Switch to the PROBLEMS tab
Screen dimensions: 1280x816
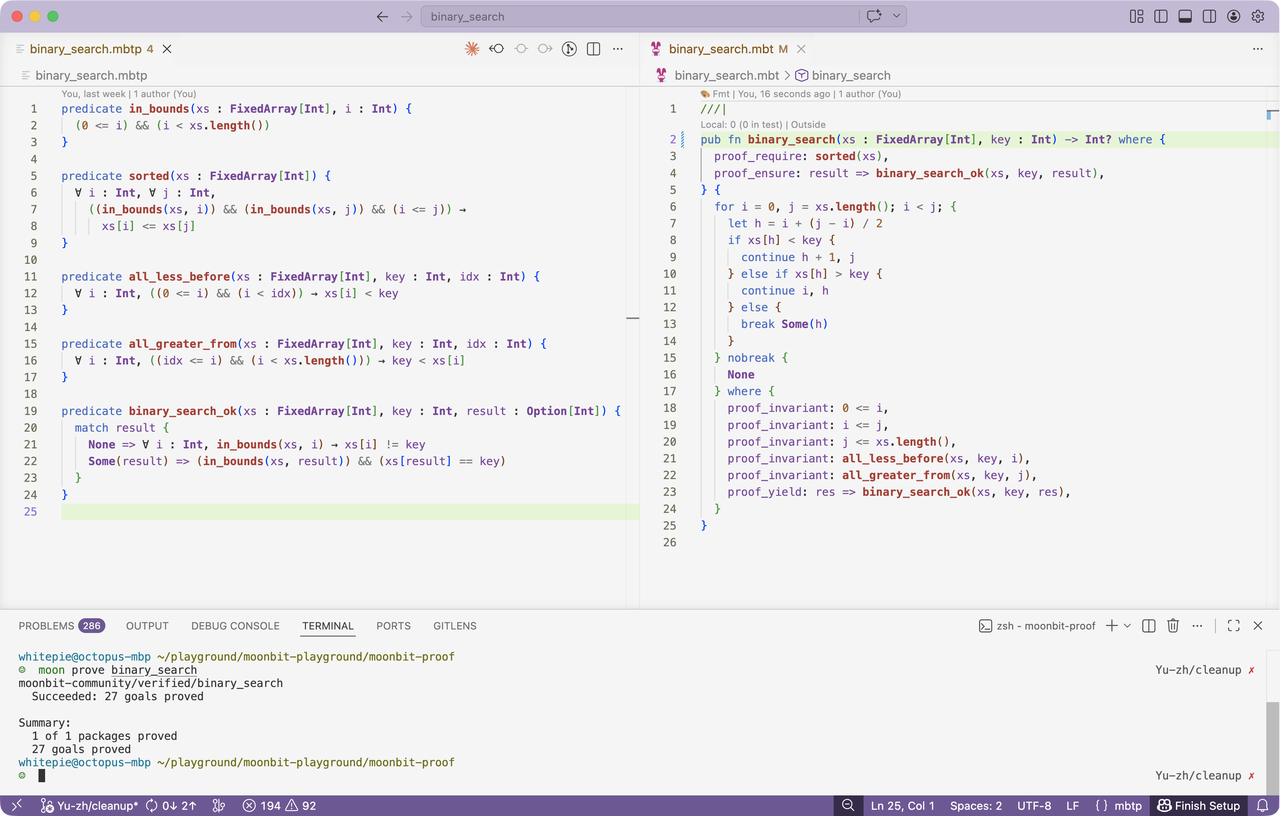tap(46, 626)
